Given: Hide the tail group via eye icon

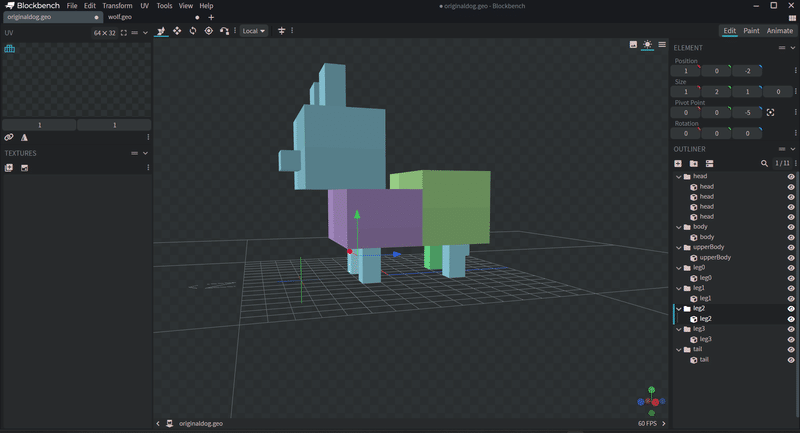Looking at the screenshot, I should (791, 349).
